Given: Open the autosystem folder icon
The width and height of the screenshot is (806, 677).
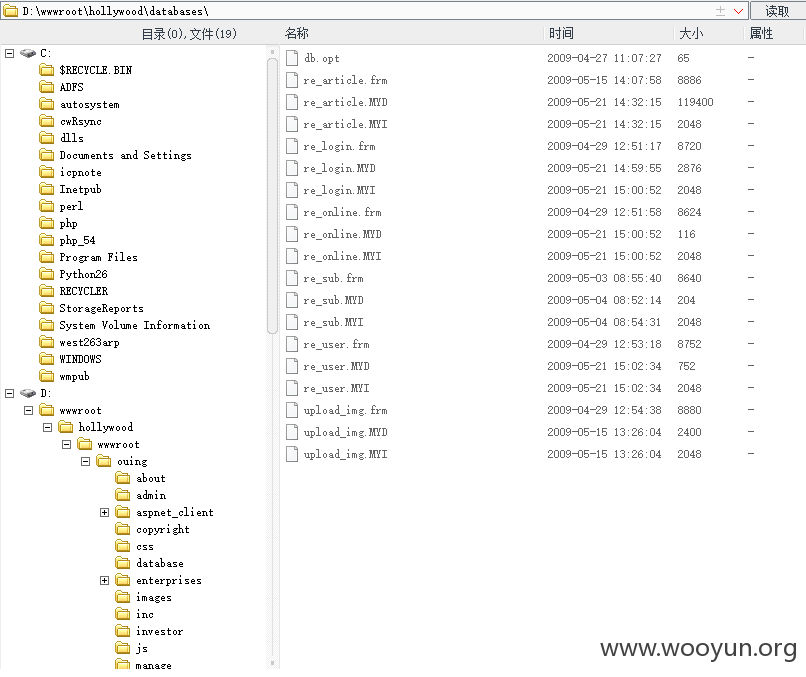Looking at the screenshot, I should (46, 104).
